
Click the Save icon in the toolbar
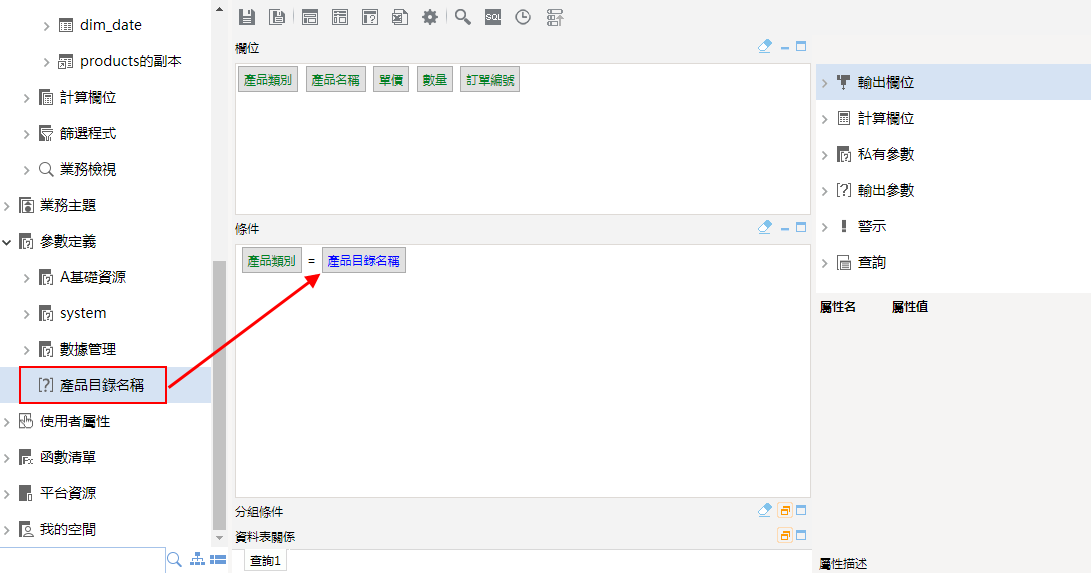[247, 17]
